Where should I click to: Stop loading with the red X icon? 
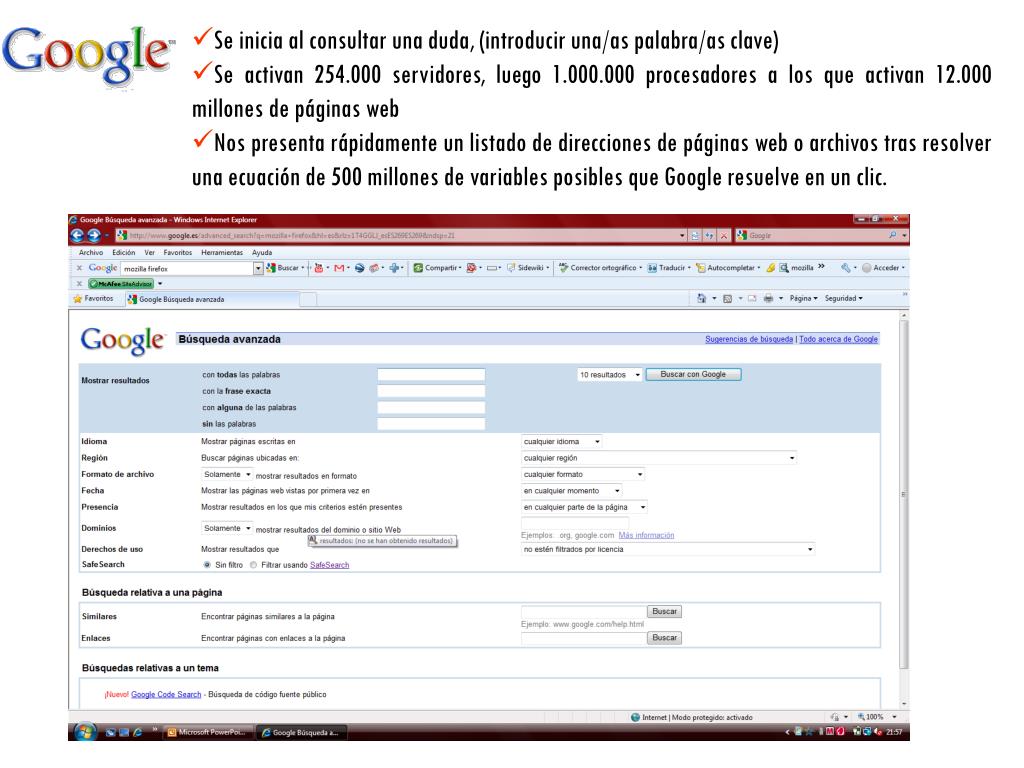coord(724,236)
